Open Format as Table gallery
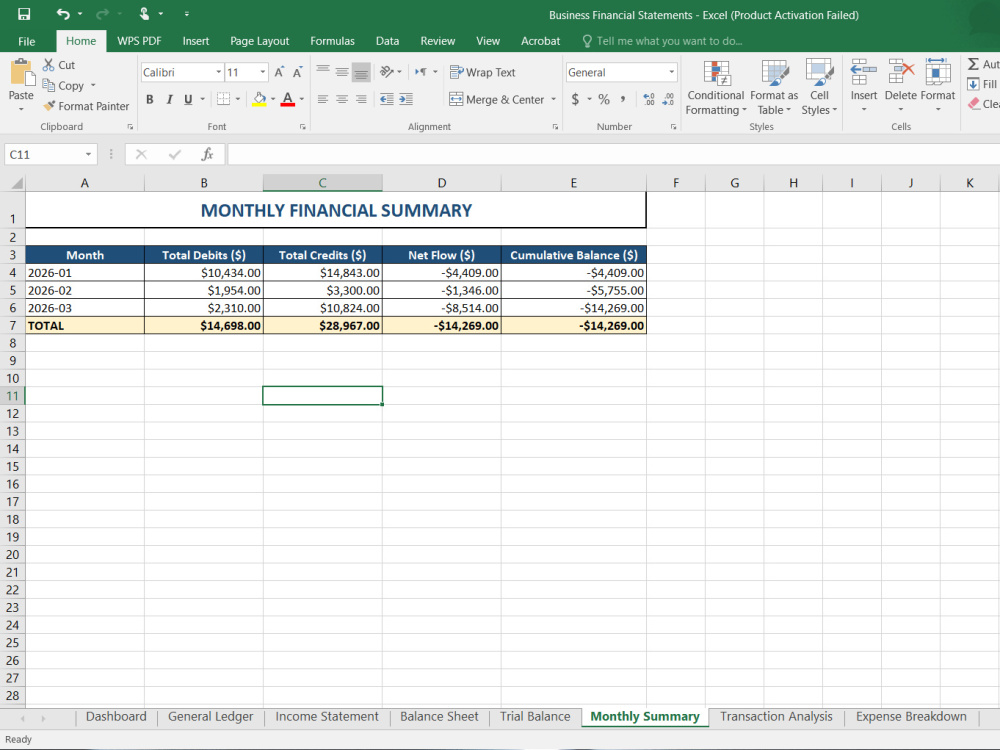 tap(774, 87)
